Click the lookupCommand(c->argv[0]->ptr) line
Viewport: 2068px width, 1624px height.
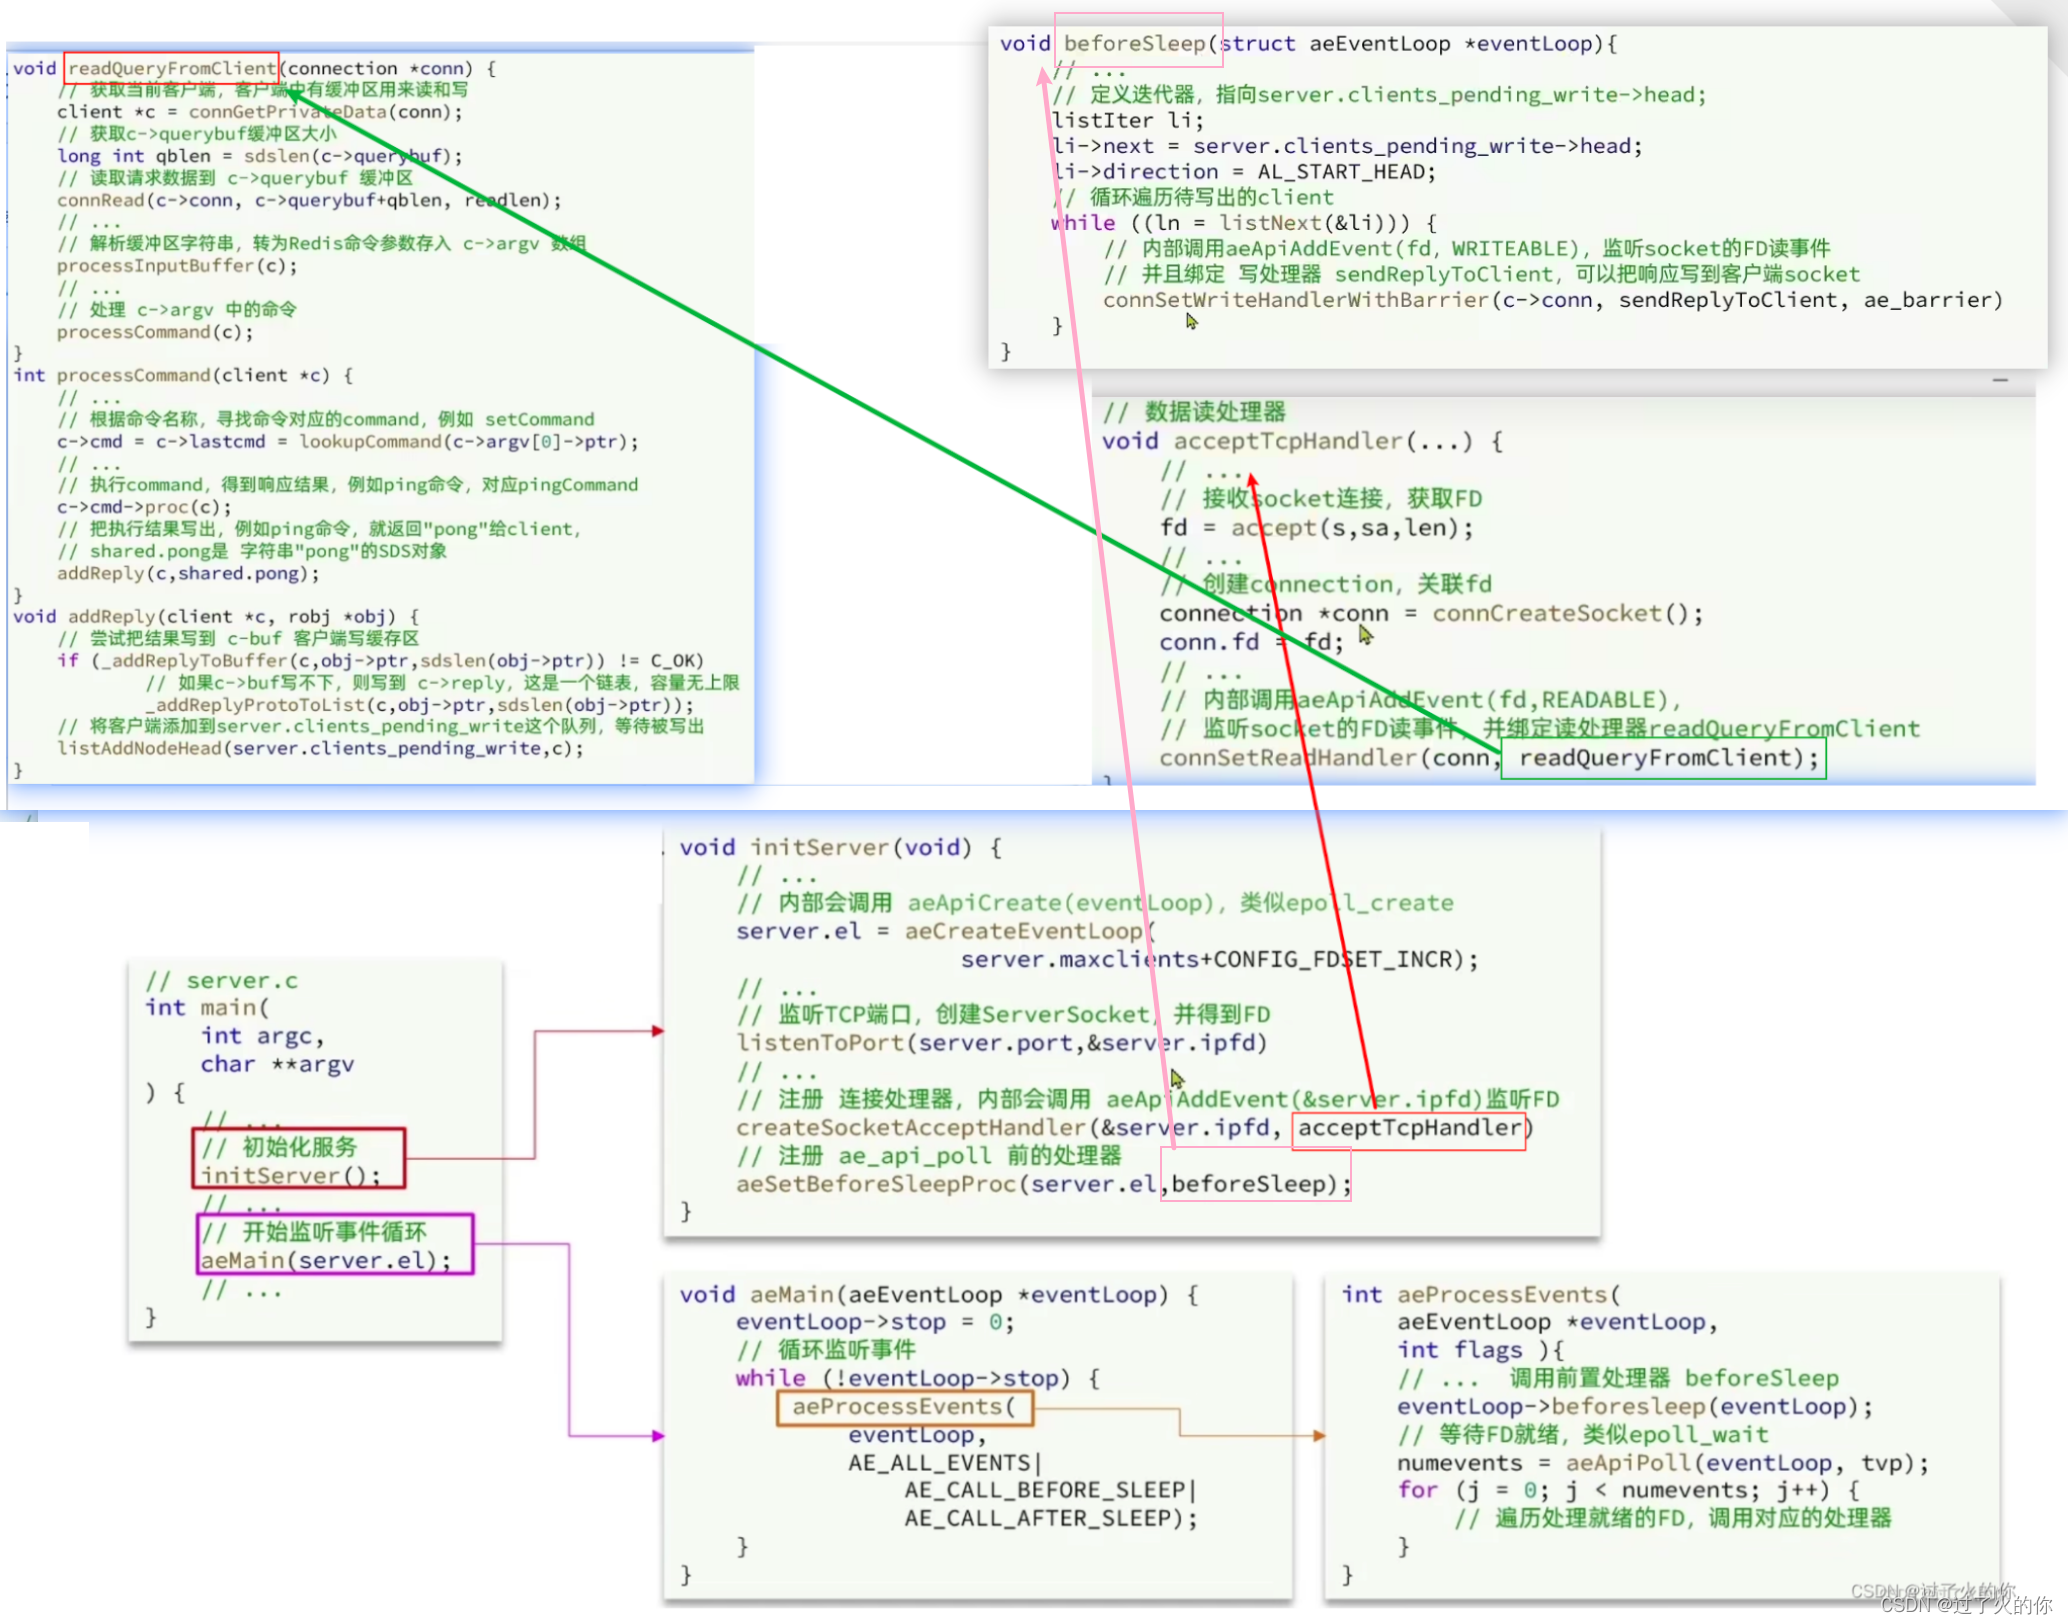pos(347,441)
